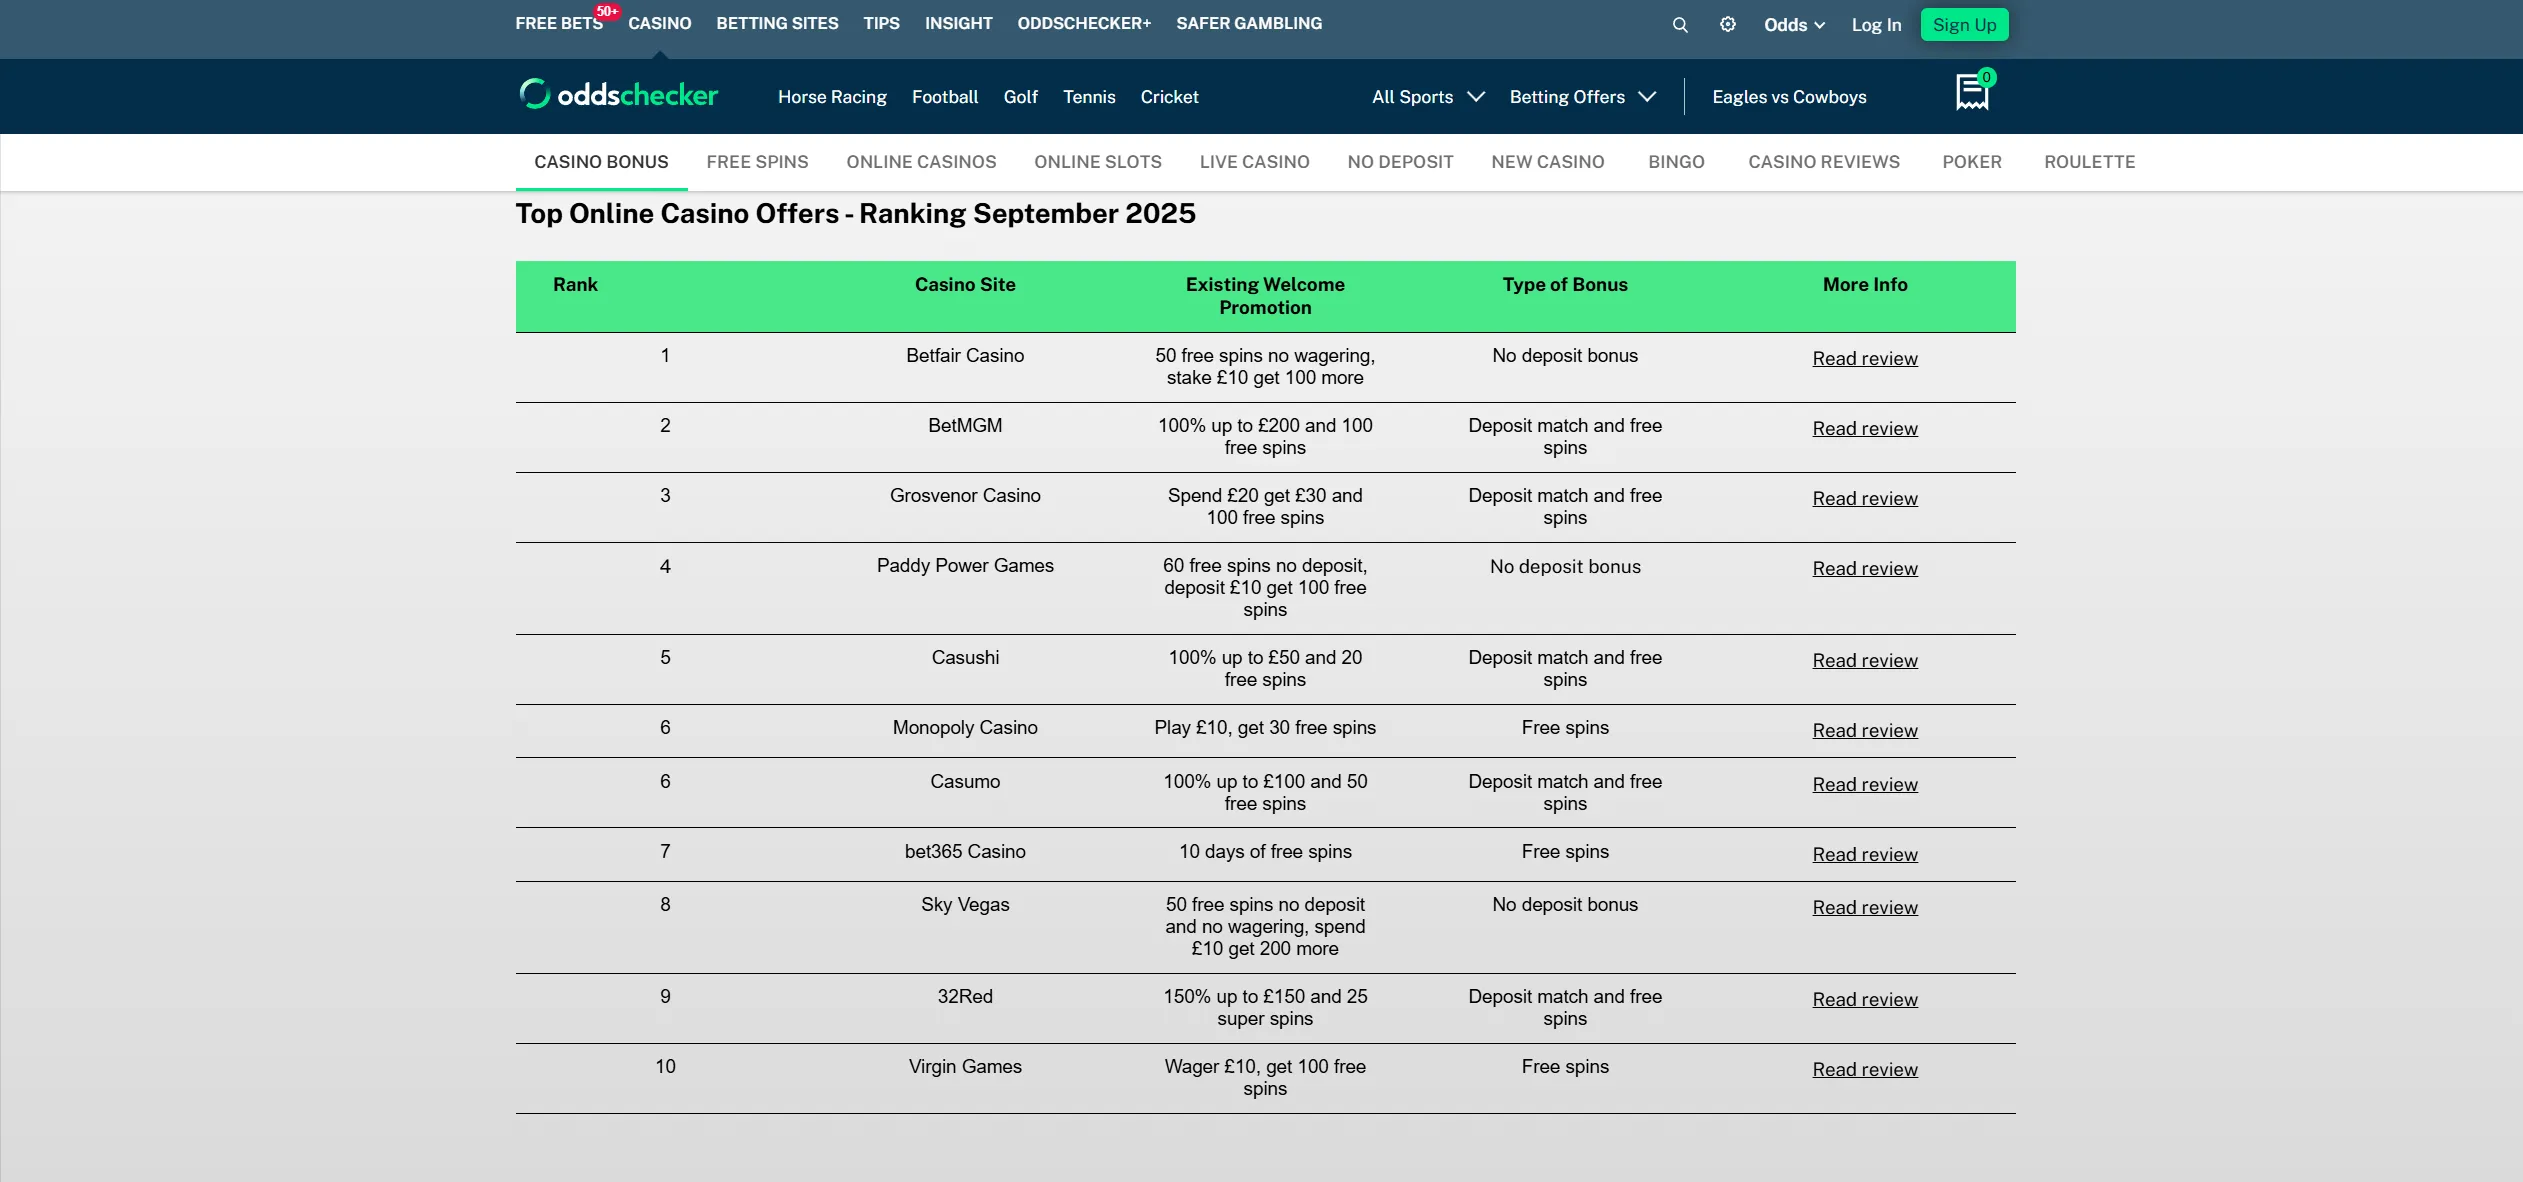The height and width of the screenshot is (1182, 2523).
Task: Open the bet slip receipt icon
Action: coord(1973,91)
